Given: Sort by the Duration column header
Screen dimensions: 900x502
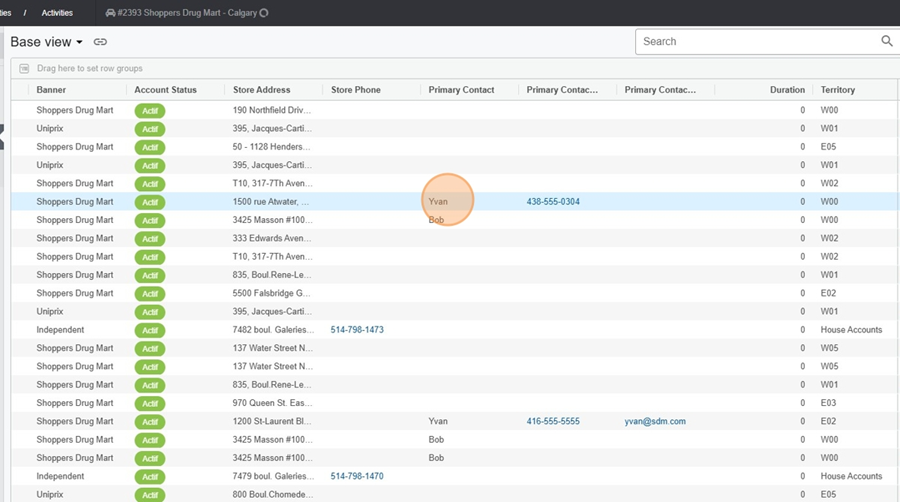Looking at the screenshot, I should 788,89.
